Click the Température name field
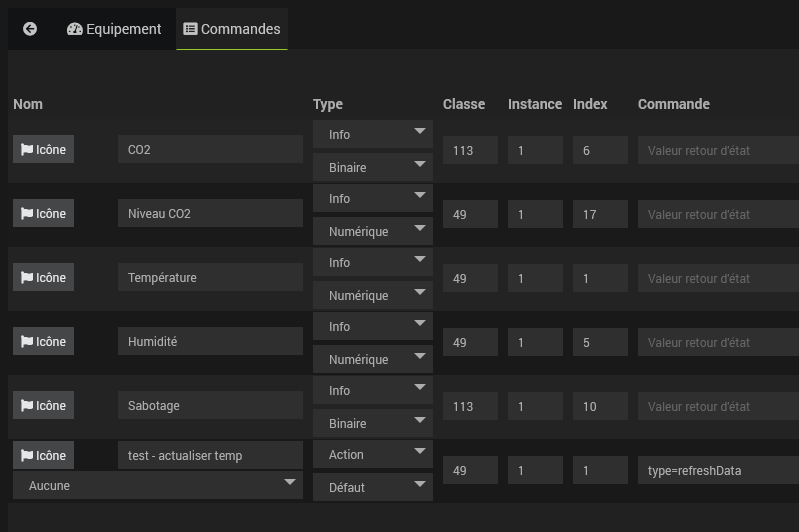 click(210, 278)
